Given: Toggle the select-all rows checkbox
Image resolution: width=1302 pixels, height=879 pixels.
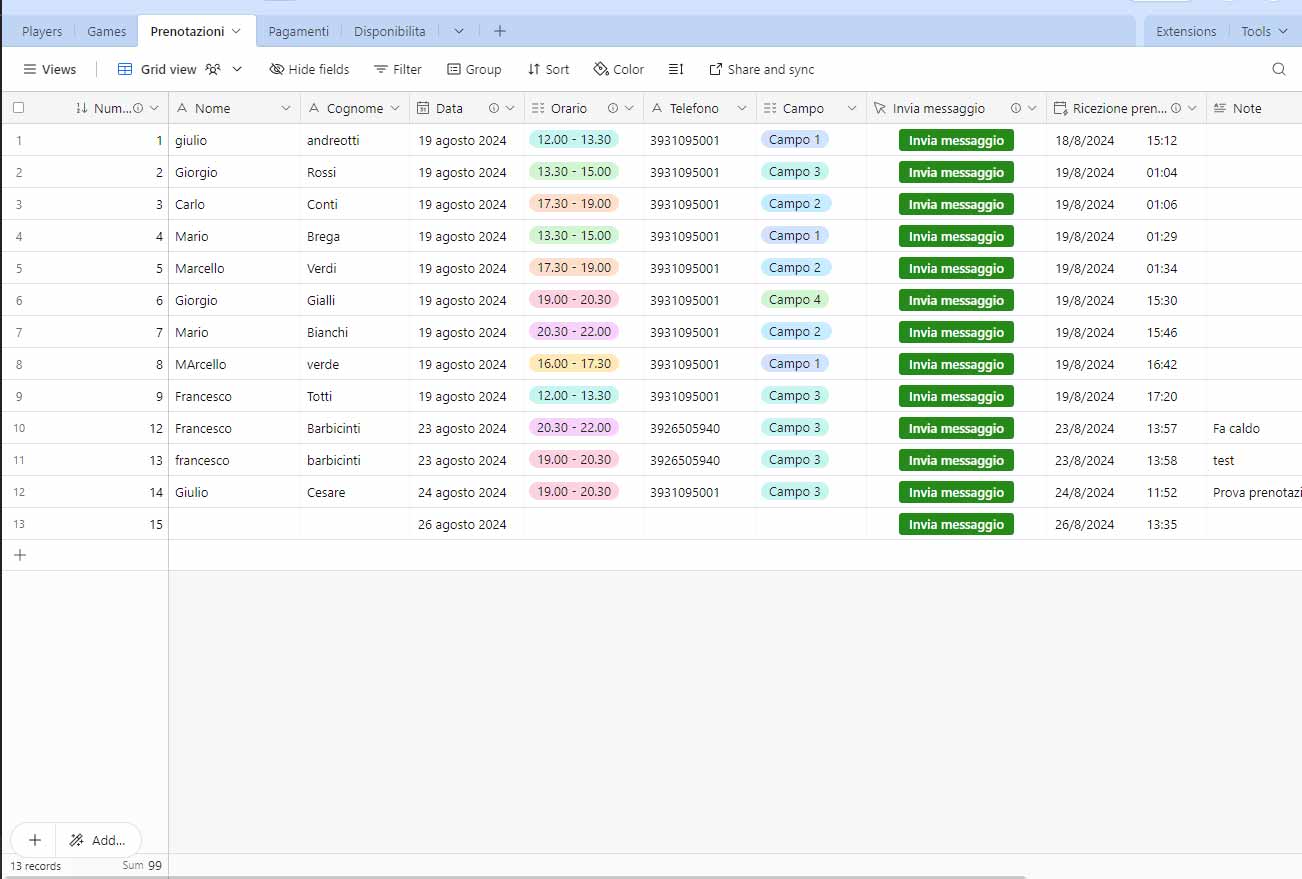Looking at the screenshot, I should [18, 108].
